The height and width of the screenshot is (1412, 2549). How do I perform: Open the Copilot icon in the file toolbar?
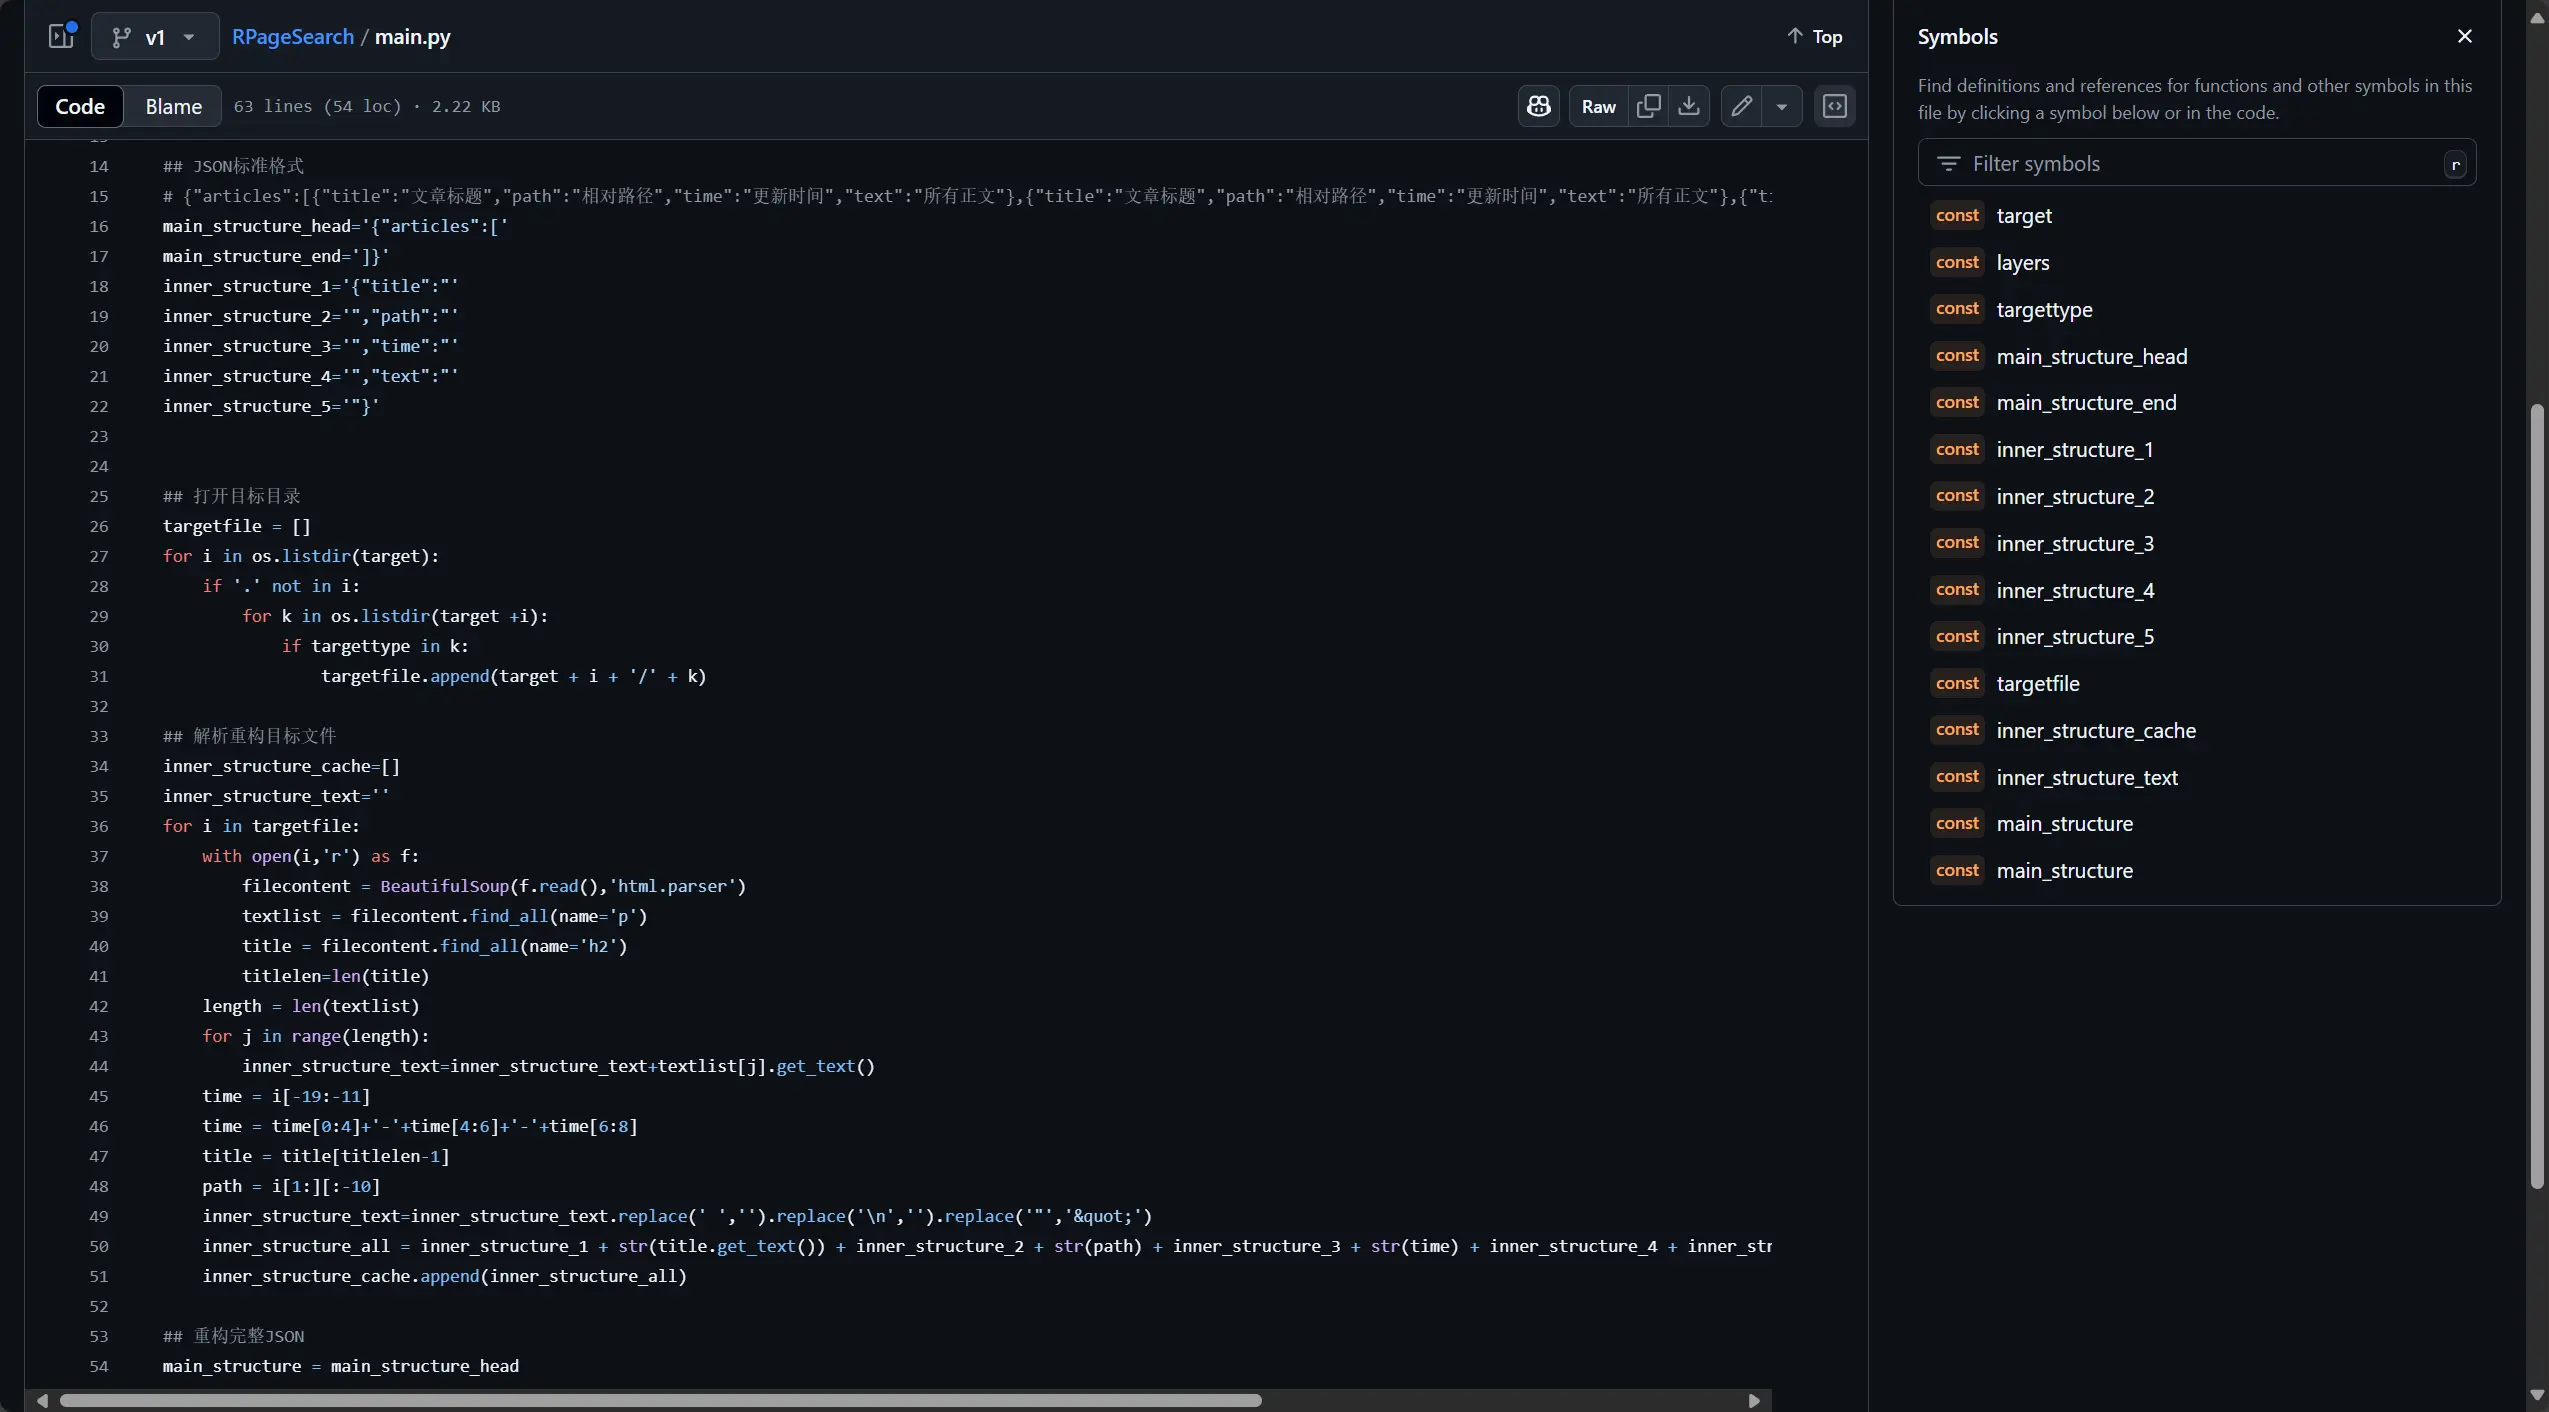coord(1538,106)
